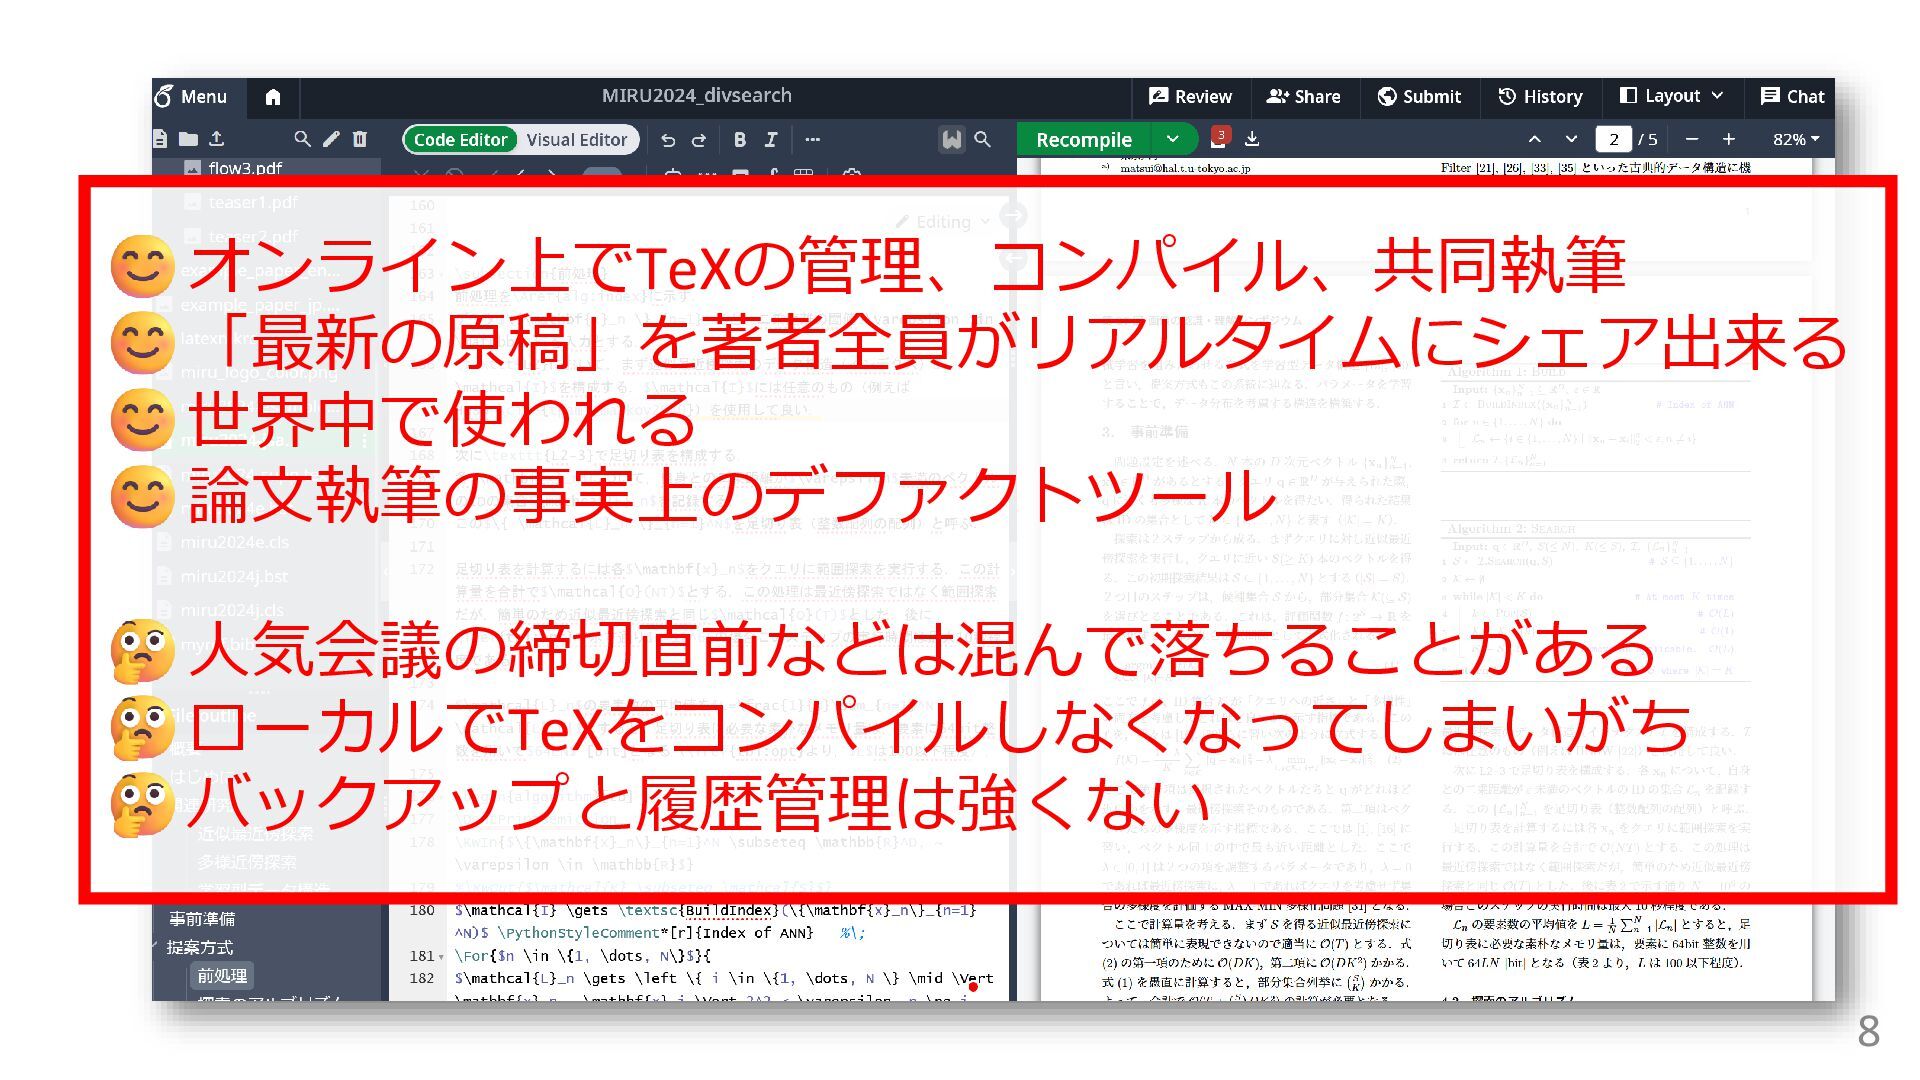Click the MIRU2024_divsearch project title
This screenshot has height=1080, width=1920.
[696, 96]
